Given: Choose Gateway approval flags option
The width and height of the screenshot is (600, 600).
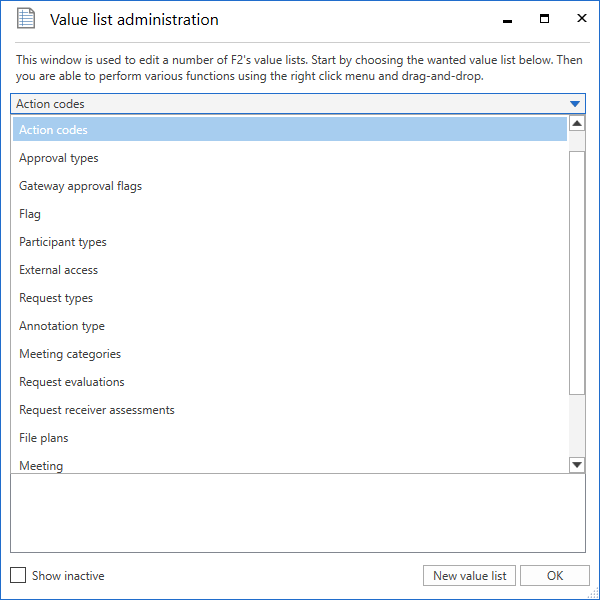Looking at the screenshot, I should click(x=80, y=186).
